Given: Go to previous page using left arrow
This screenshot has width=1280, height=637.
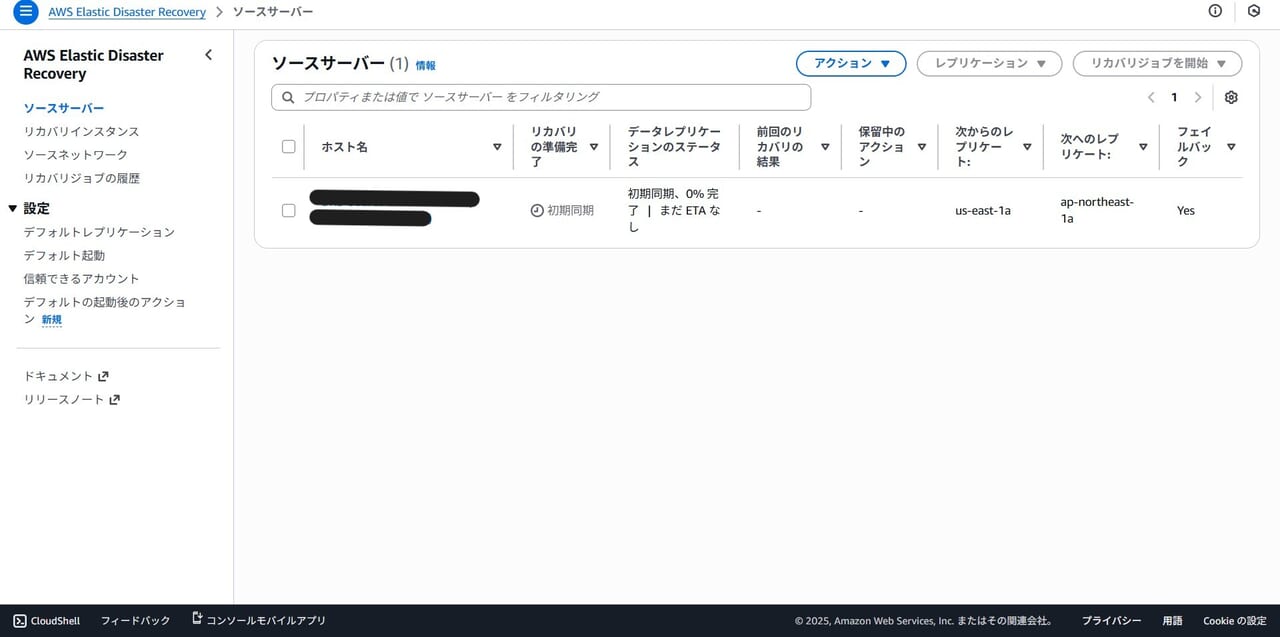Looking at the screenshot, I should [x=1151, y=97].
